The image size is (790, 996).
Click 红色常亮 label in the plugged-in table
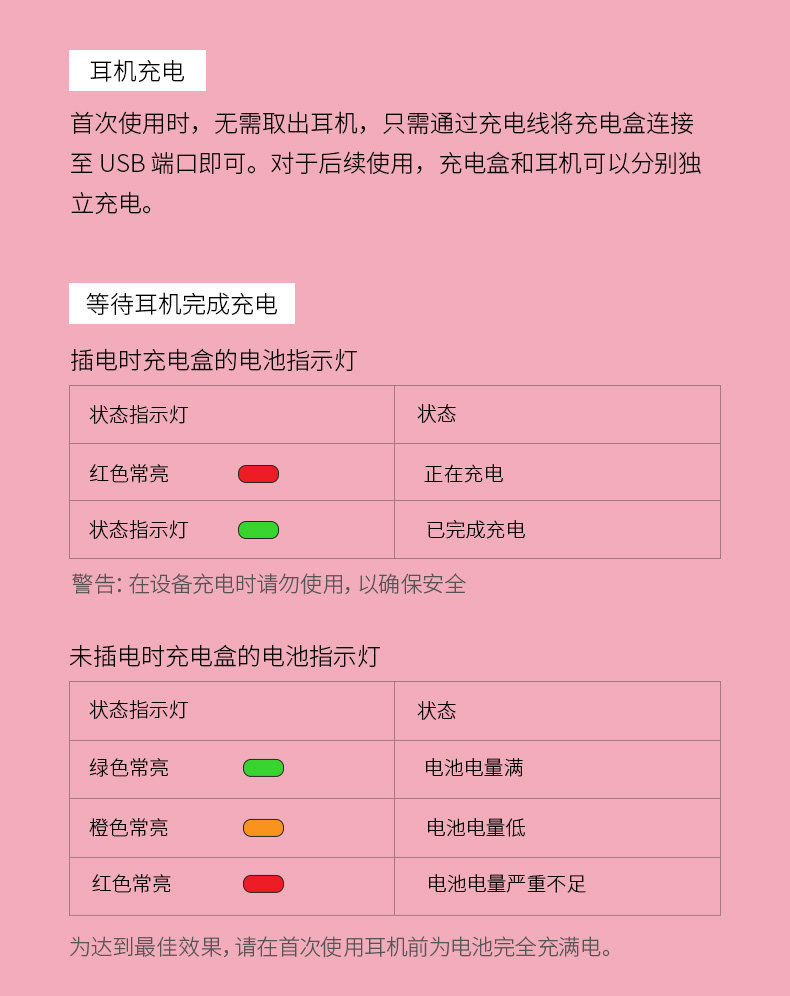[129, 474]
